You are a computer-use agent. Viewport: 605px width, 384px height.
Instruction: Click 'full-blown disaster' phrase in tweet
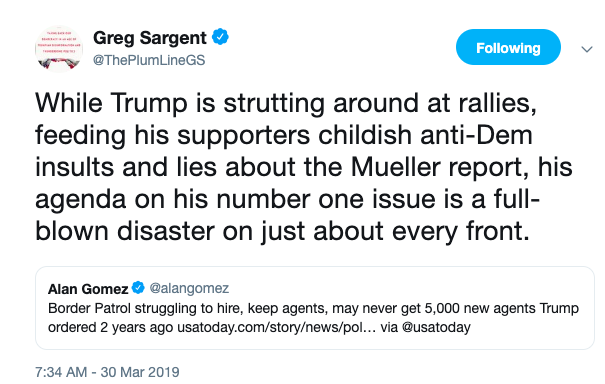[x=287, y=215]
